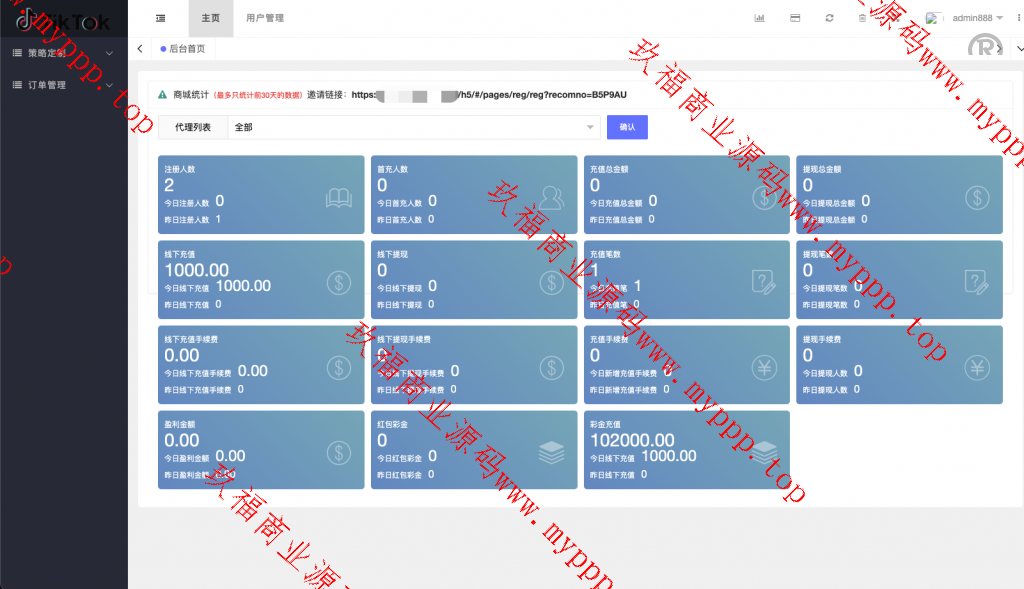Screen dimensions: 1024x589
Task: Click the warning triangle beside 商城统计
Action: (x=162, y=95)
